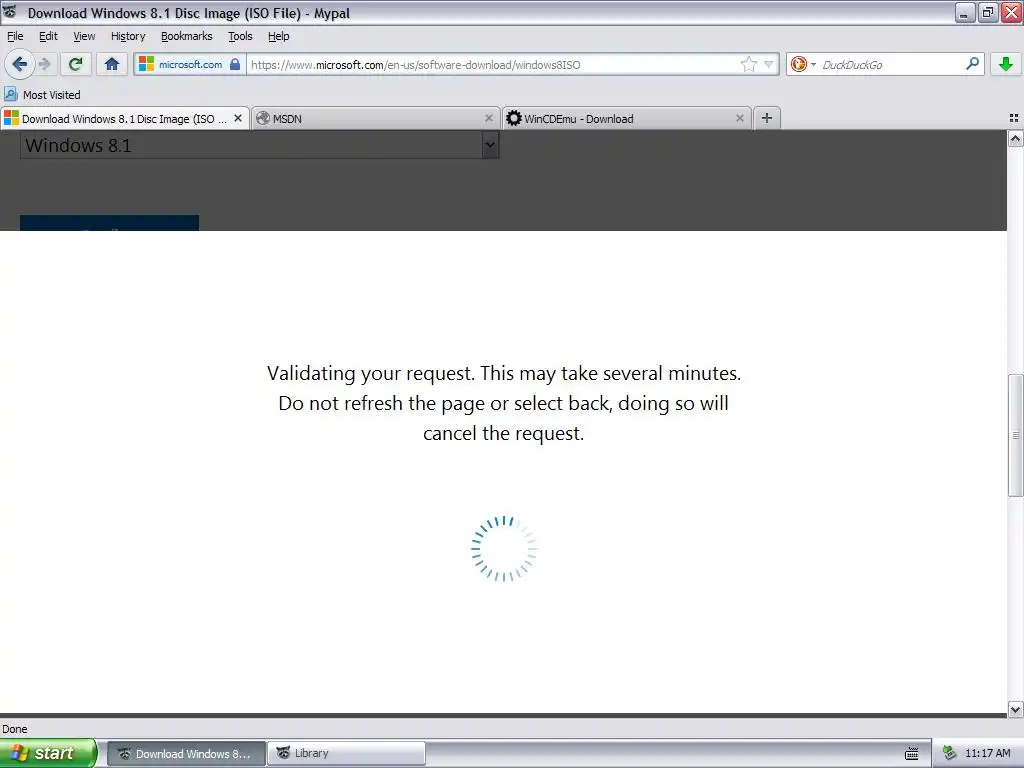Click the Done status bar text
The width and height of the screenshot is (1024, 768).
(15, 729)
